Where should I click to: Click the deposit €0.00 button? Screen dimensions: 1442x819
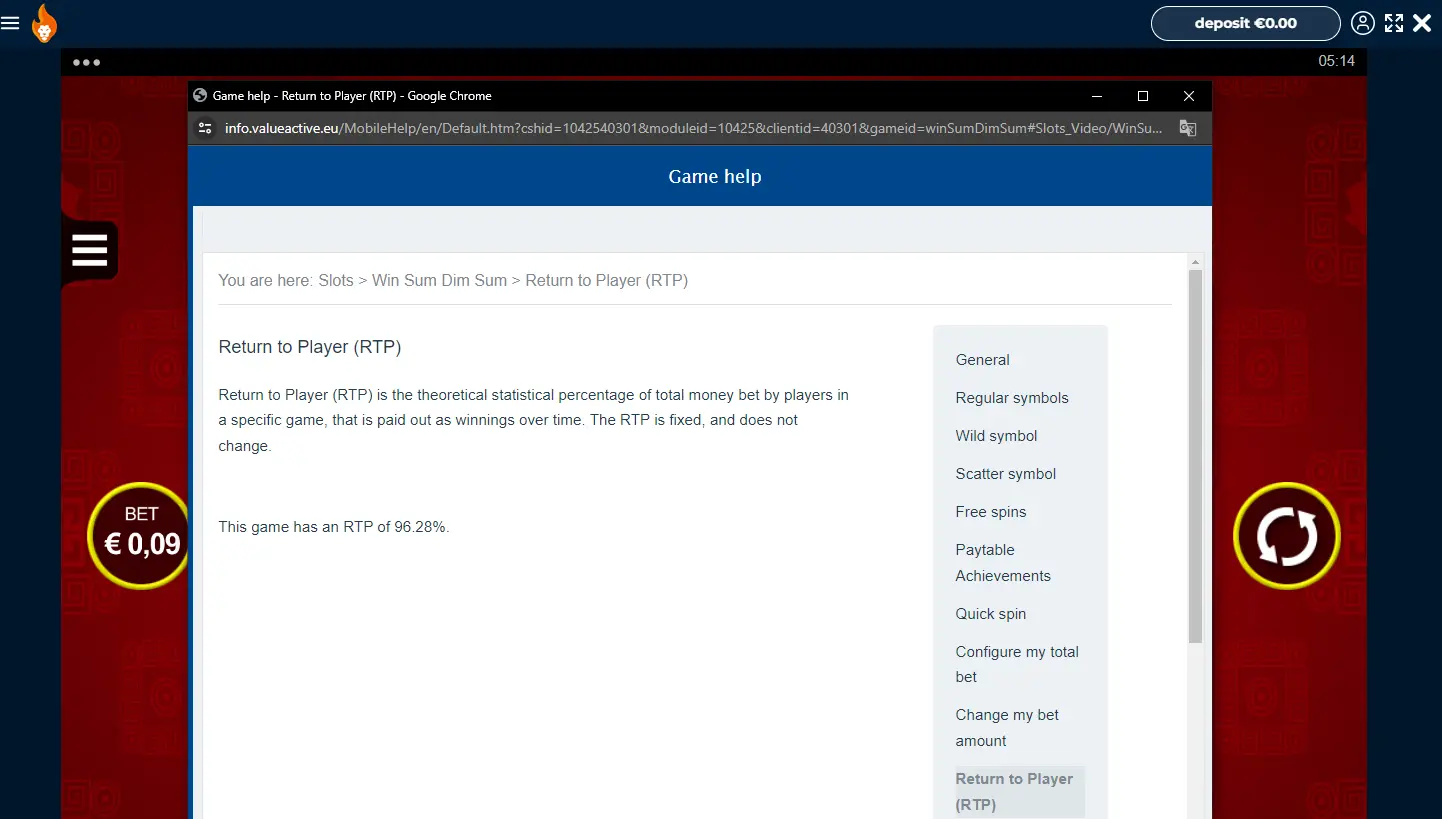pyautogui.click(x=1245, y=23)
